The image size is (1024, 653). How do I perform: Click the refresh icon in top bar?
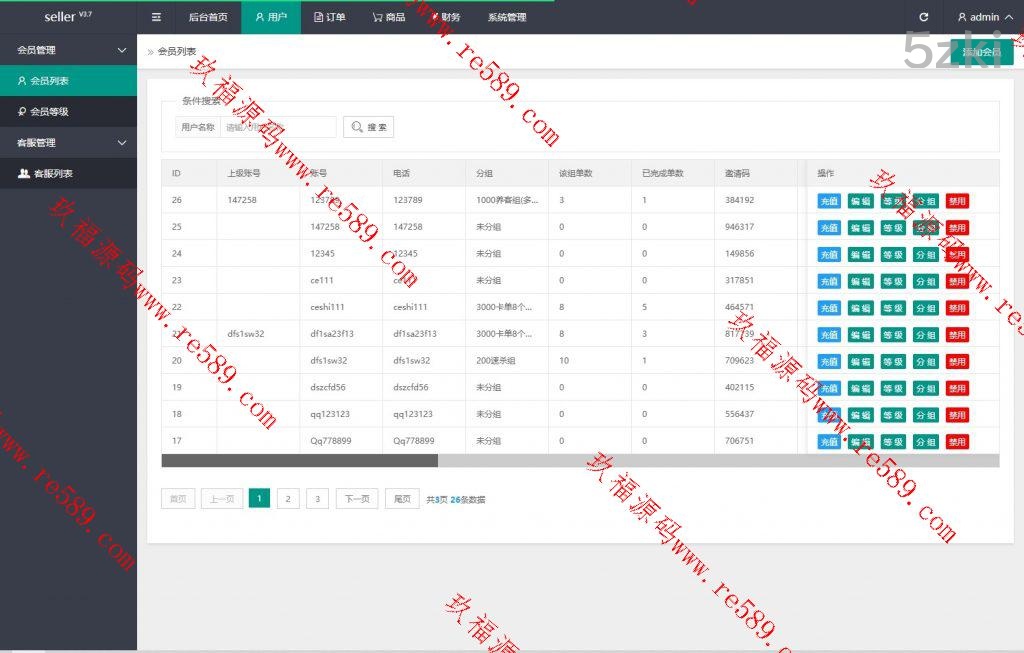click(923, 17)
